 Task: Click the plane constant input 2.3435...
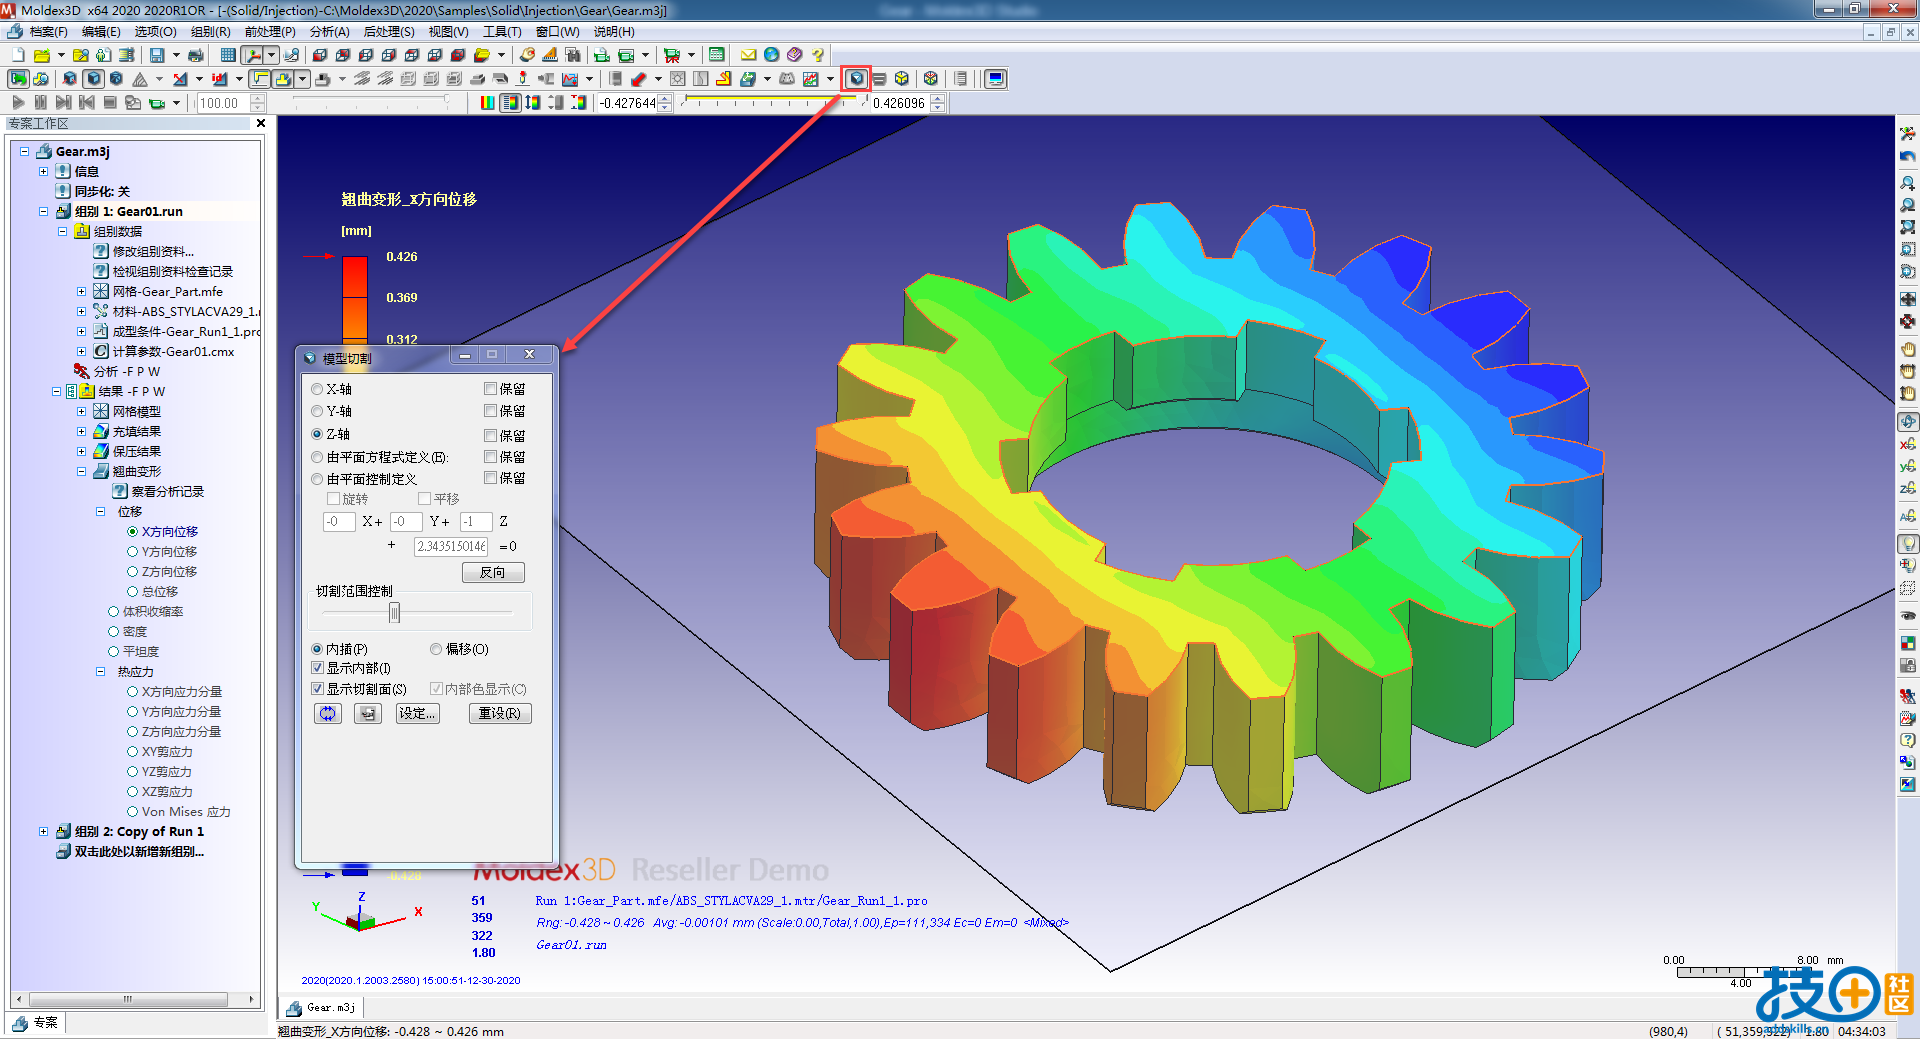tap(452, 546)
